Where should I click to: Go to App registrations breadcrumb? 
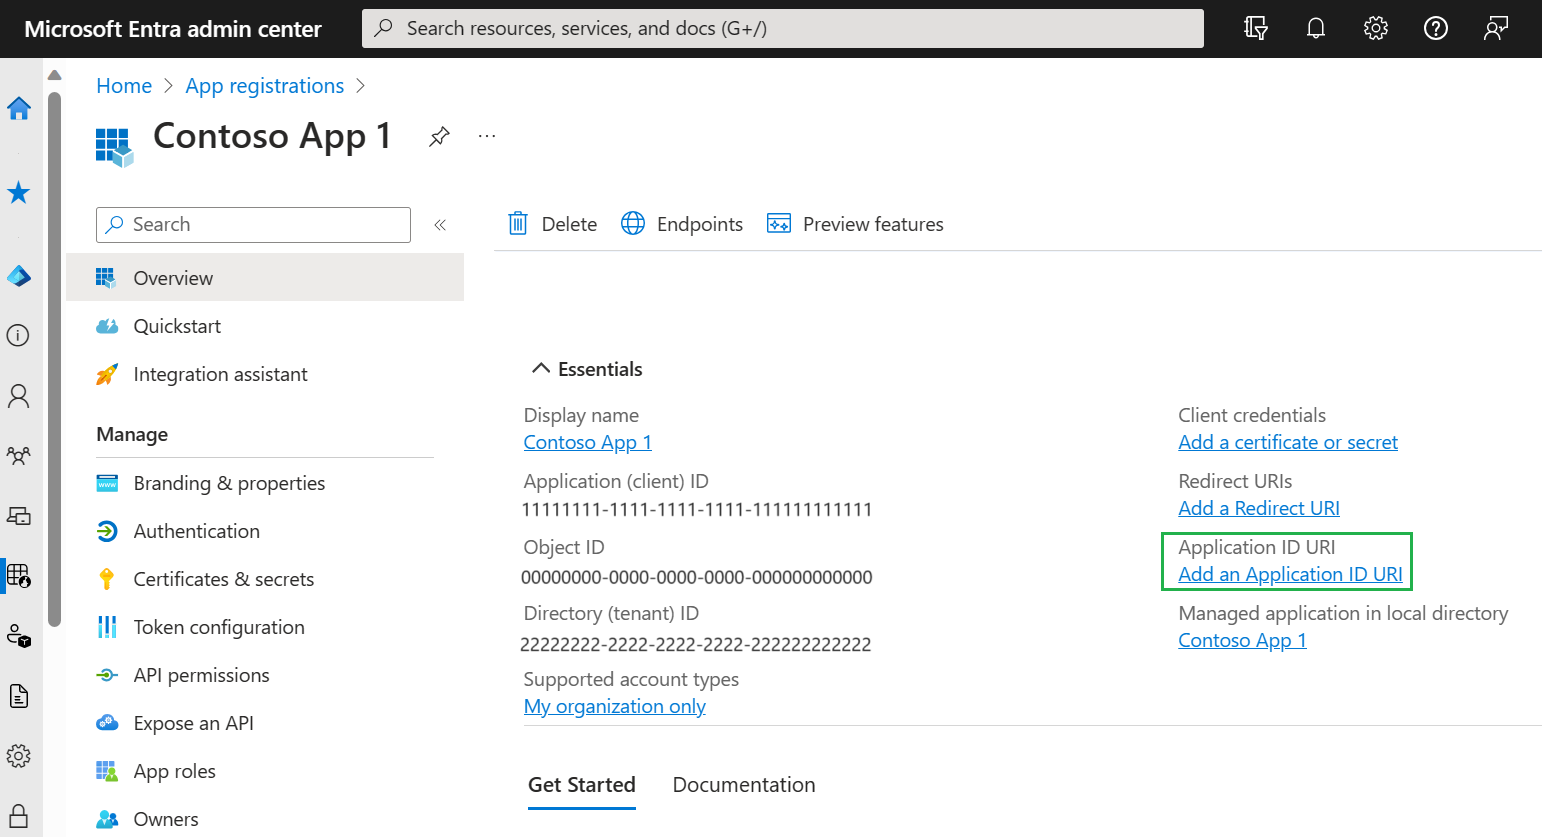[264, 86]
